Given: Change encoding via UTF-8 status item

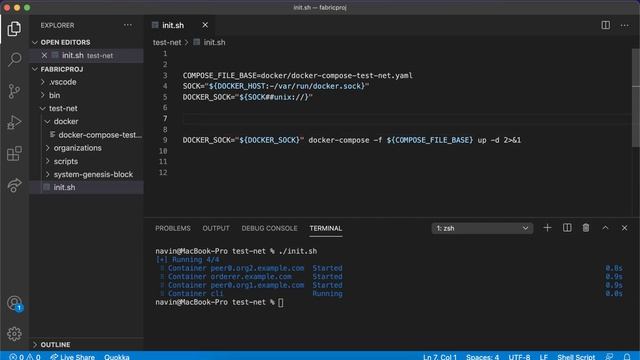Looking at the screenshot, I should [x=519, y=357].
